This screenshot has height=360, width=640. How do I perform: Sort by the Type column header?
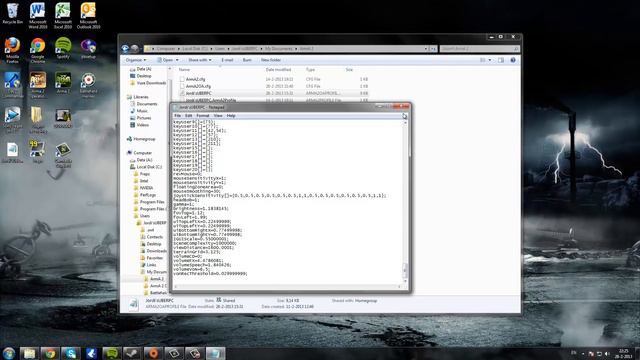coord(311,70)
